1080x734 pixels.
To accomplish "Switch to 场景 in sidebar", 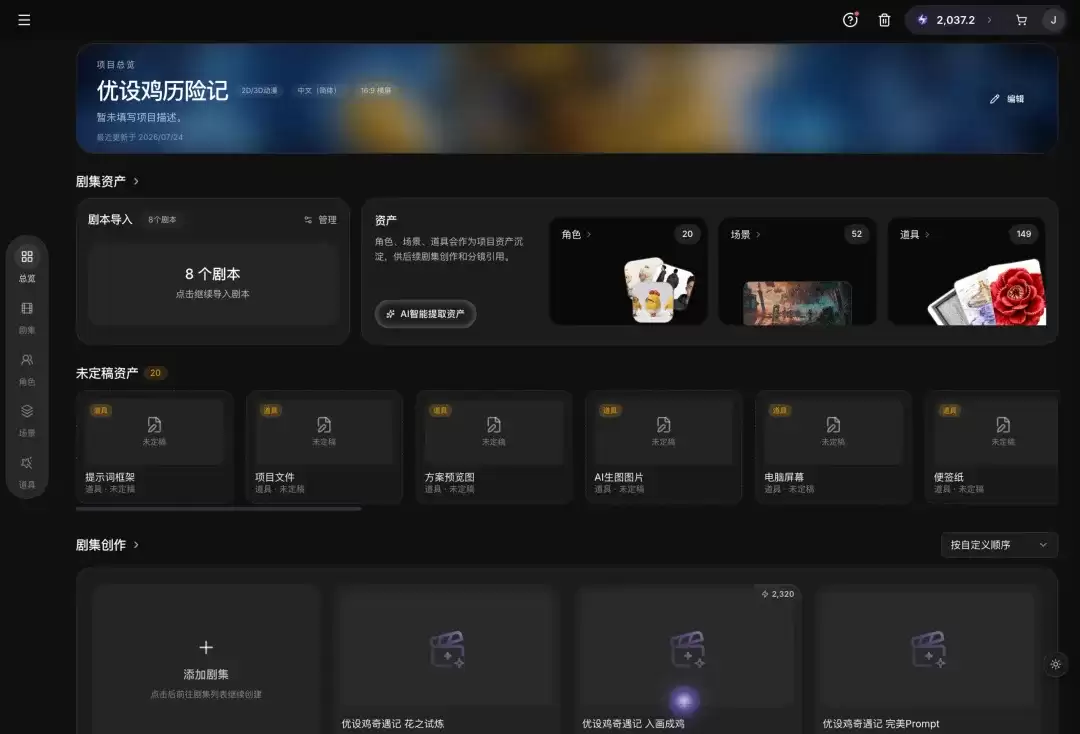I will coord(27,421).
